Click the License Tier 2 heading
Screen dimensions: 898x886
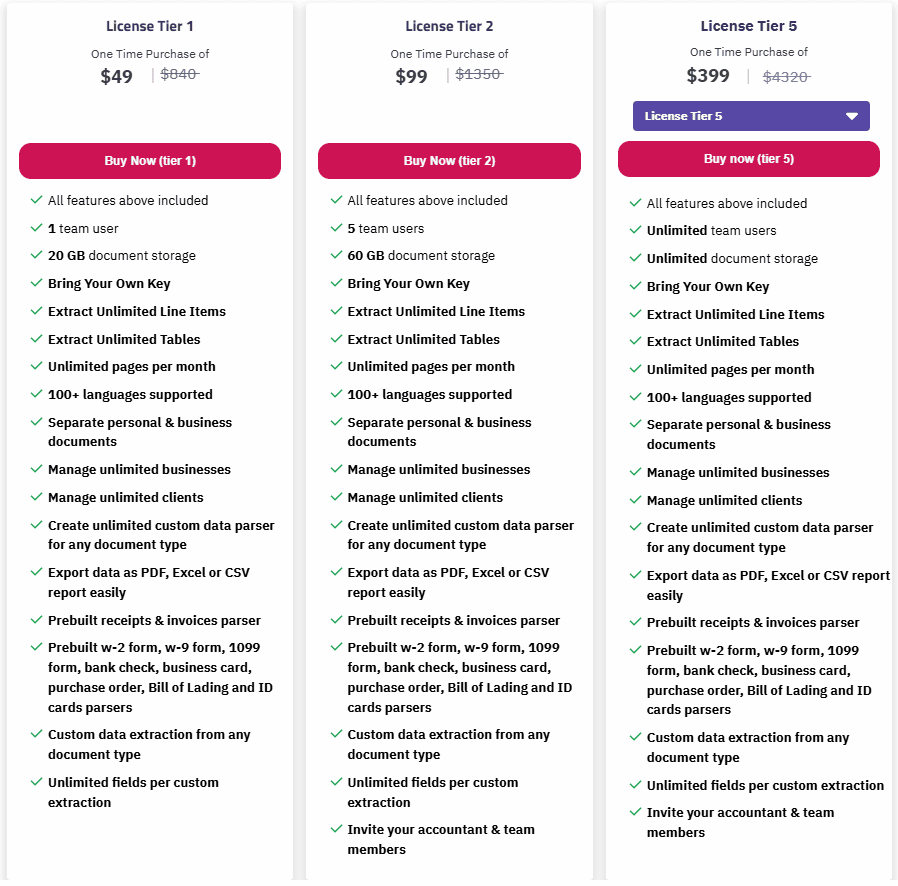pyautogui.click(x=449, y=26)
